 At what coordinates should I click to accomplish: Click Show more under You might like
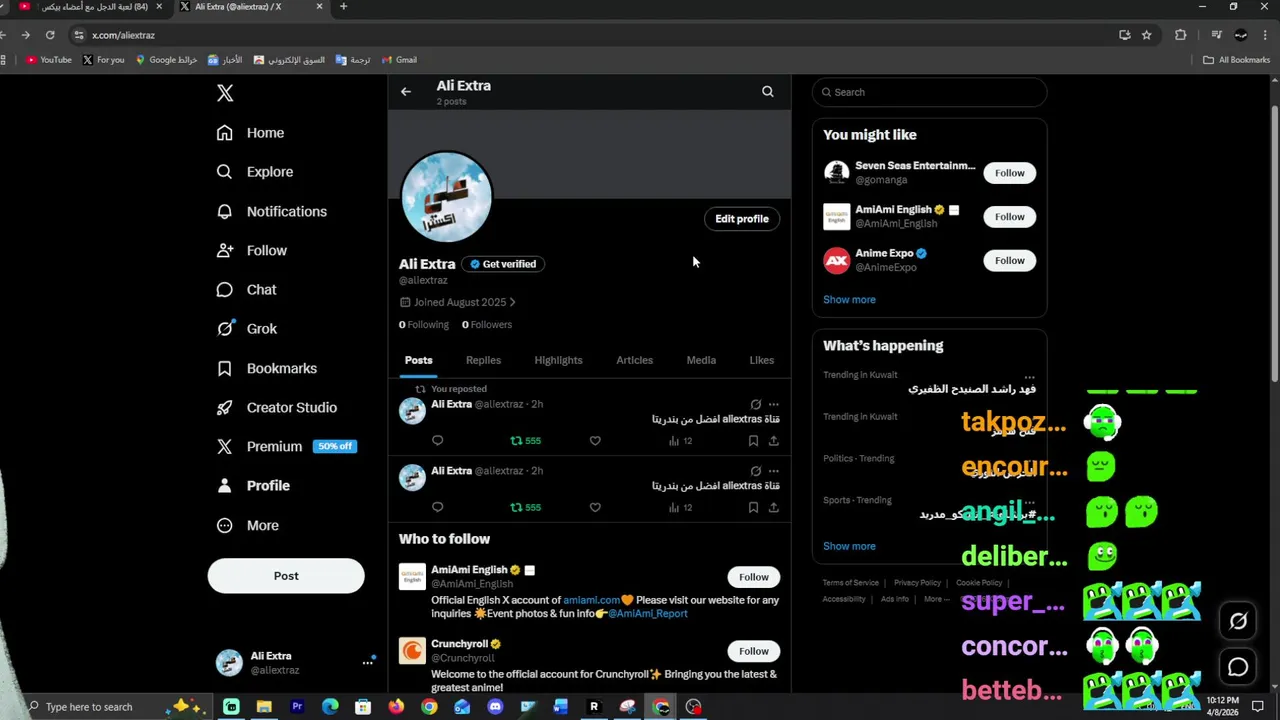point(849,300)
